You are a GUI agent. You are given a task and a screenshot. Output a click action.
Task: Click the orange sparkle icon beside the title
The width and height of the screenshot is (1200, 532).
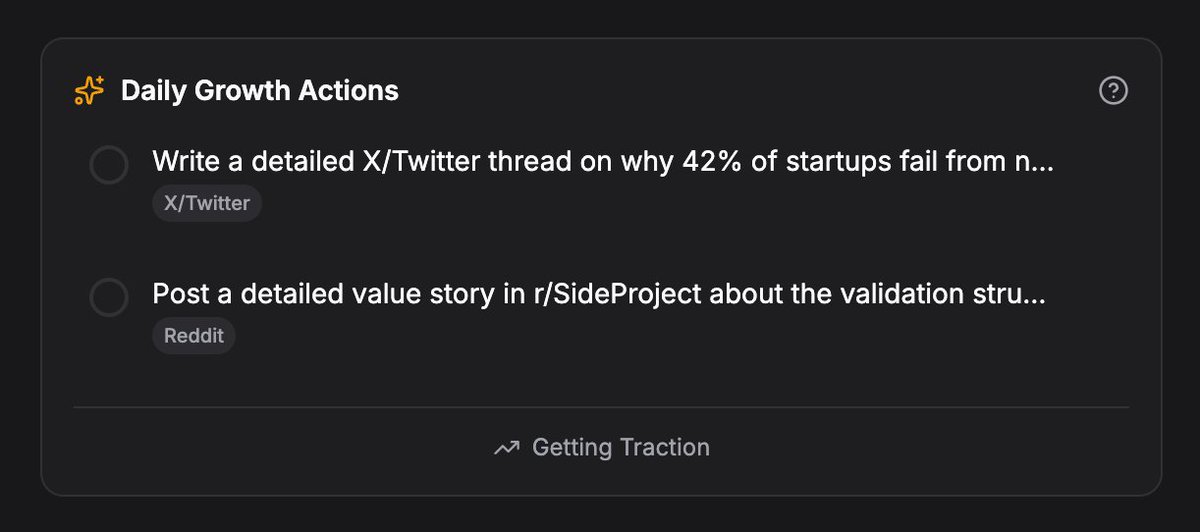(x=90, y=91)
